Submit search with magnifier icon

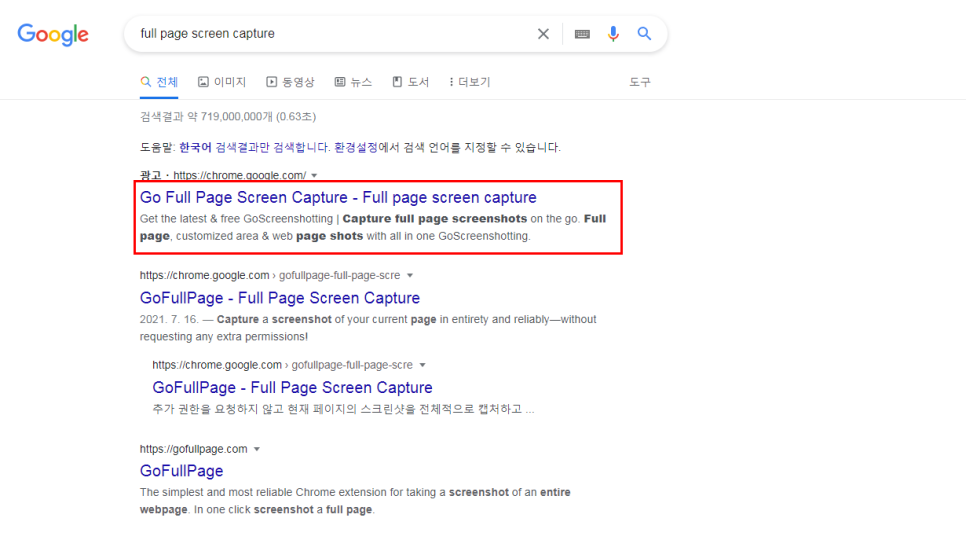[644, 34]
